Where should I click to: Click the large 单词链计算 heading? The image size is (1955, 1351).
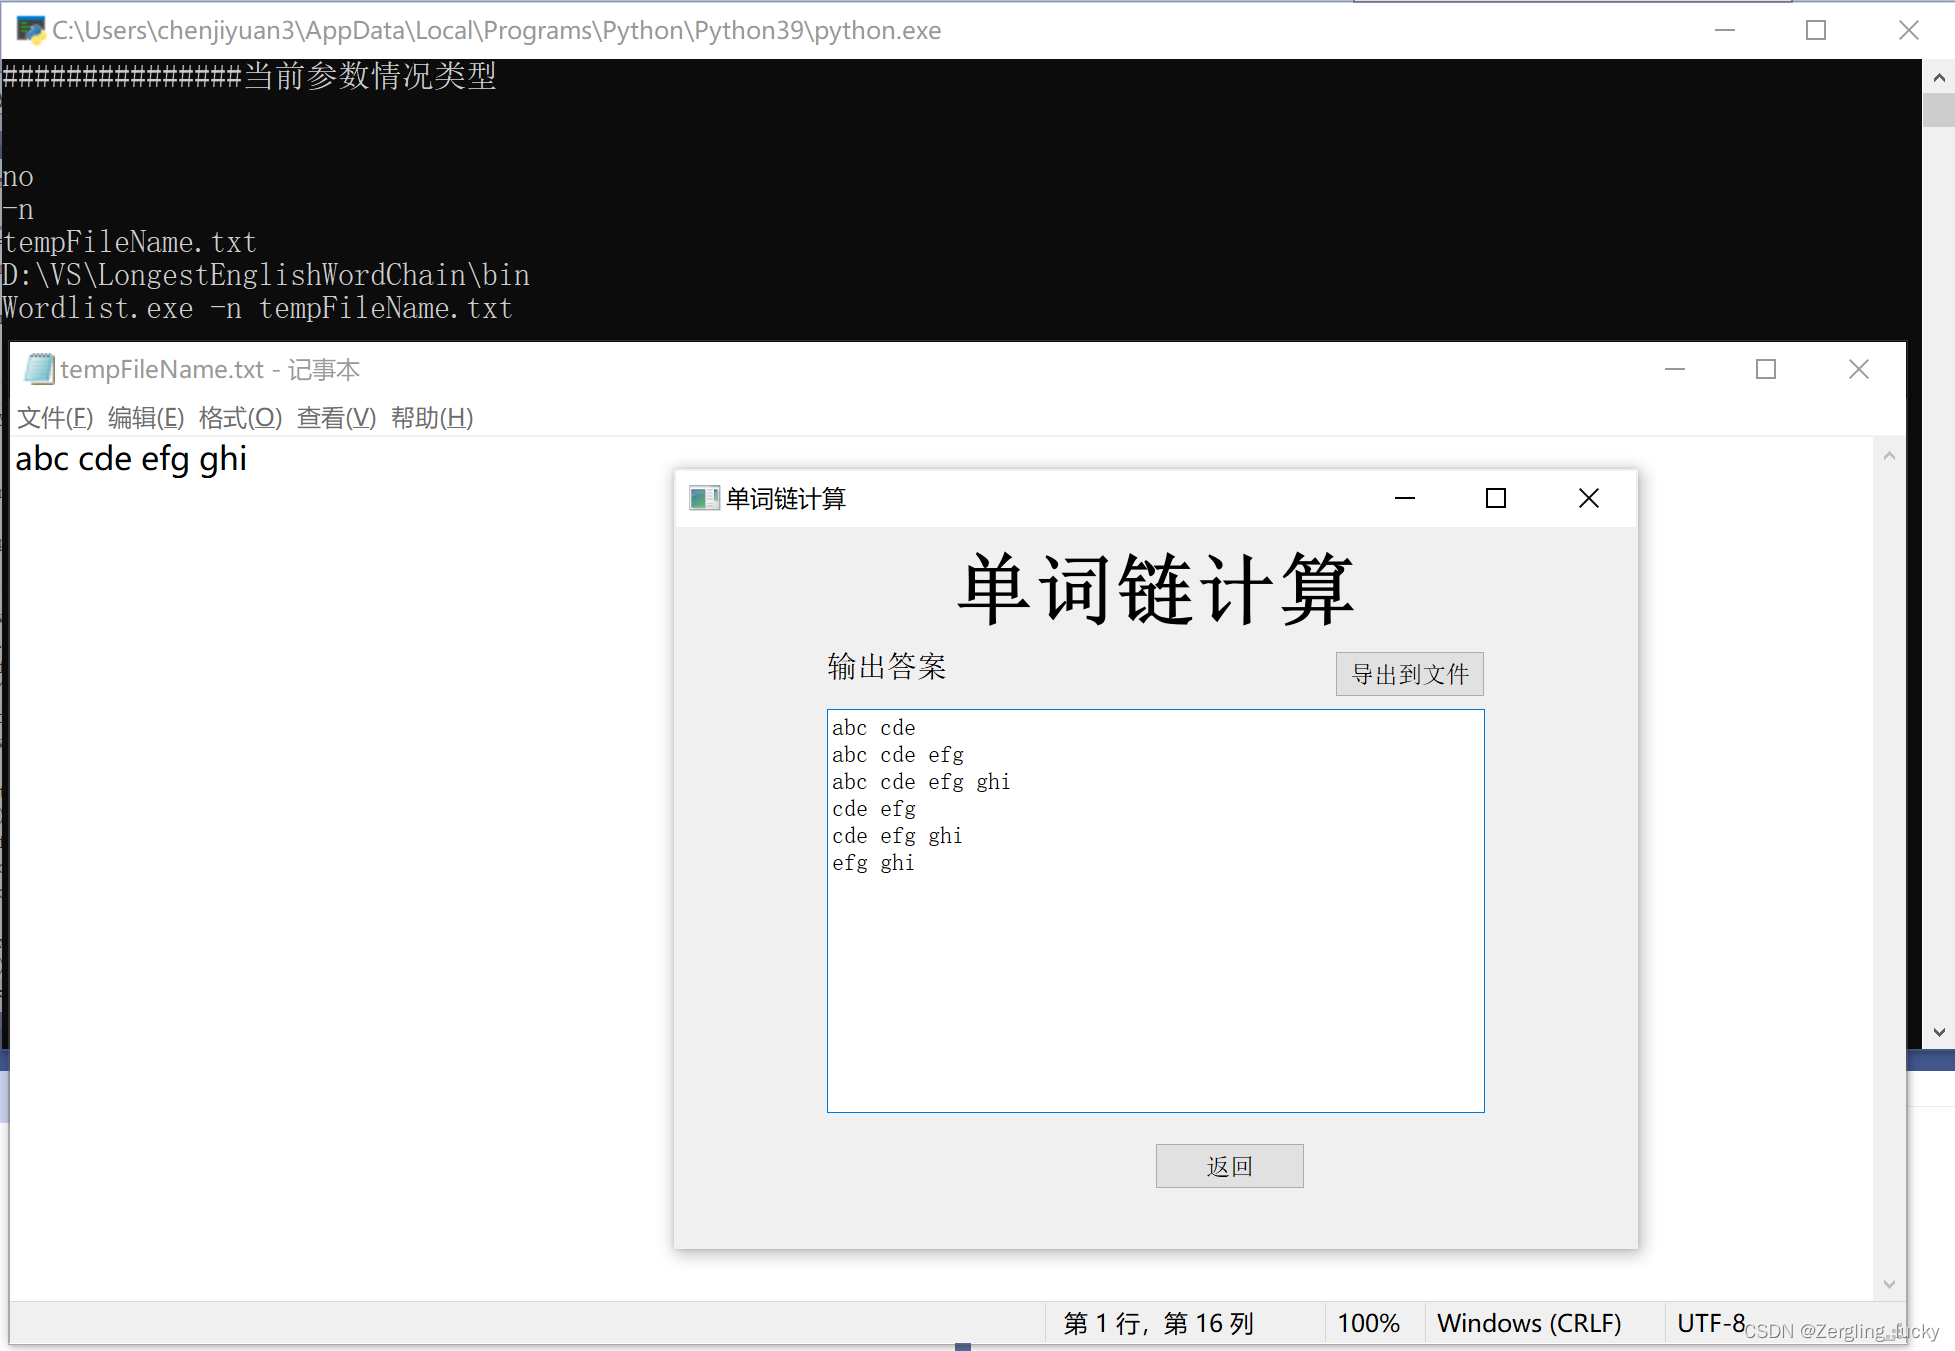1156,589
